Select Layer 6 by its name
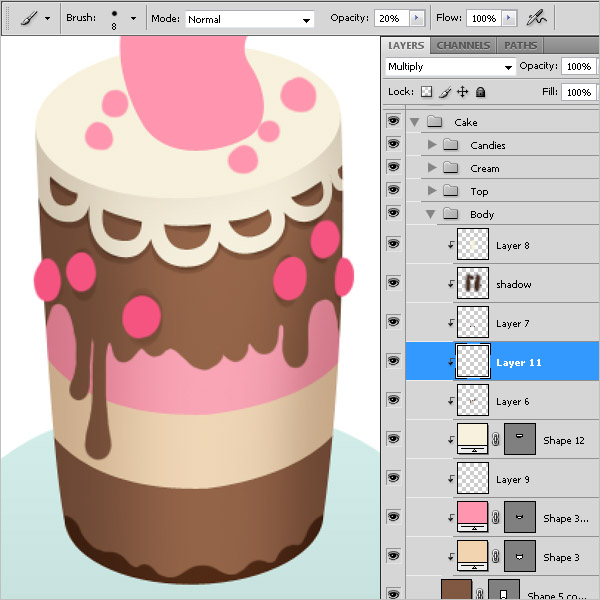The width and height of the screenshot is (600, 600). point(513,402)
